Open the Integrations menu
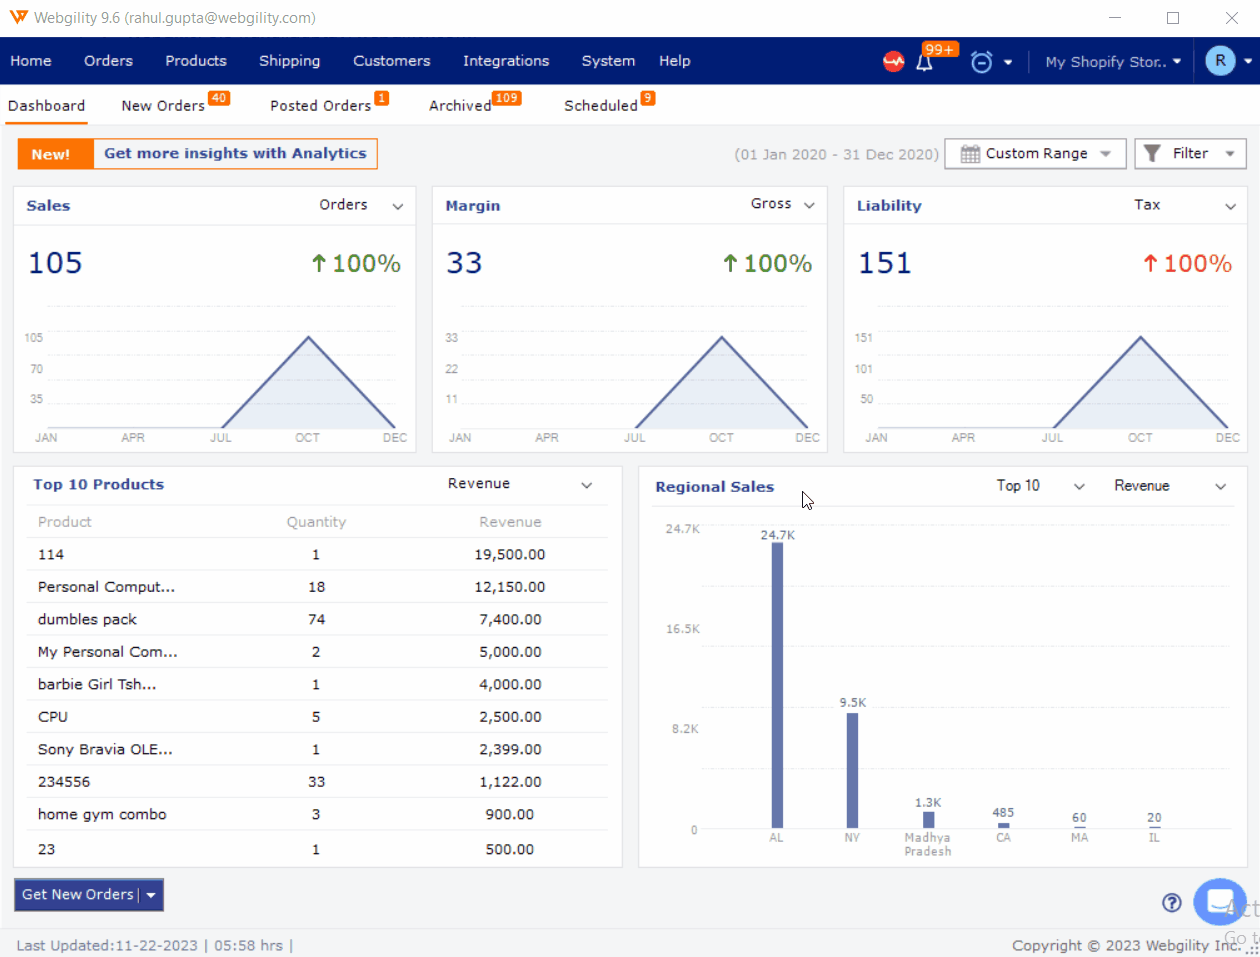This screenshot has width=1260, height=957. coord(506,61)
